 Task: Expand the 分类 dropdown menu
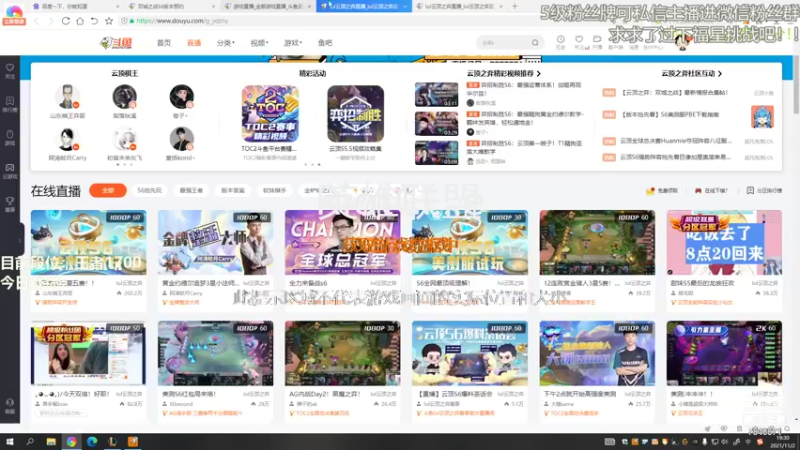click(x=226, y=43)
